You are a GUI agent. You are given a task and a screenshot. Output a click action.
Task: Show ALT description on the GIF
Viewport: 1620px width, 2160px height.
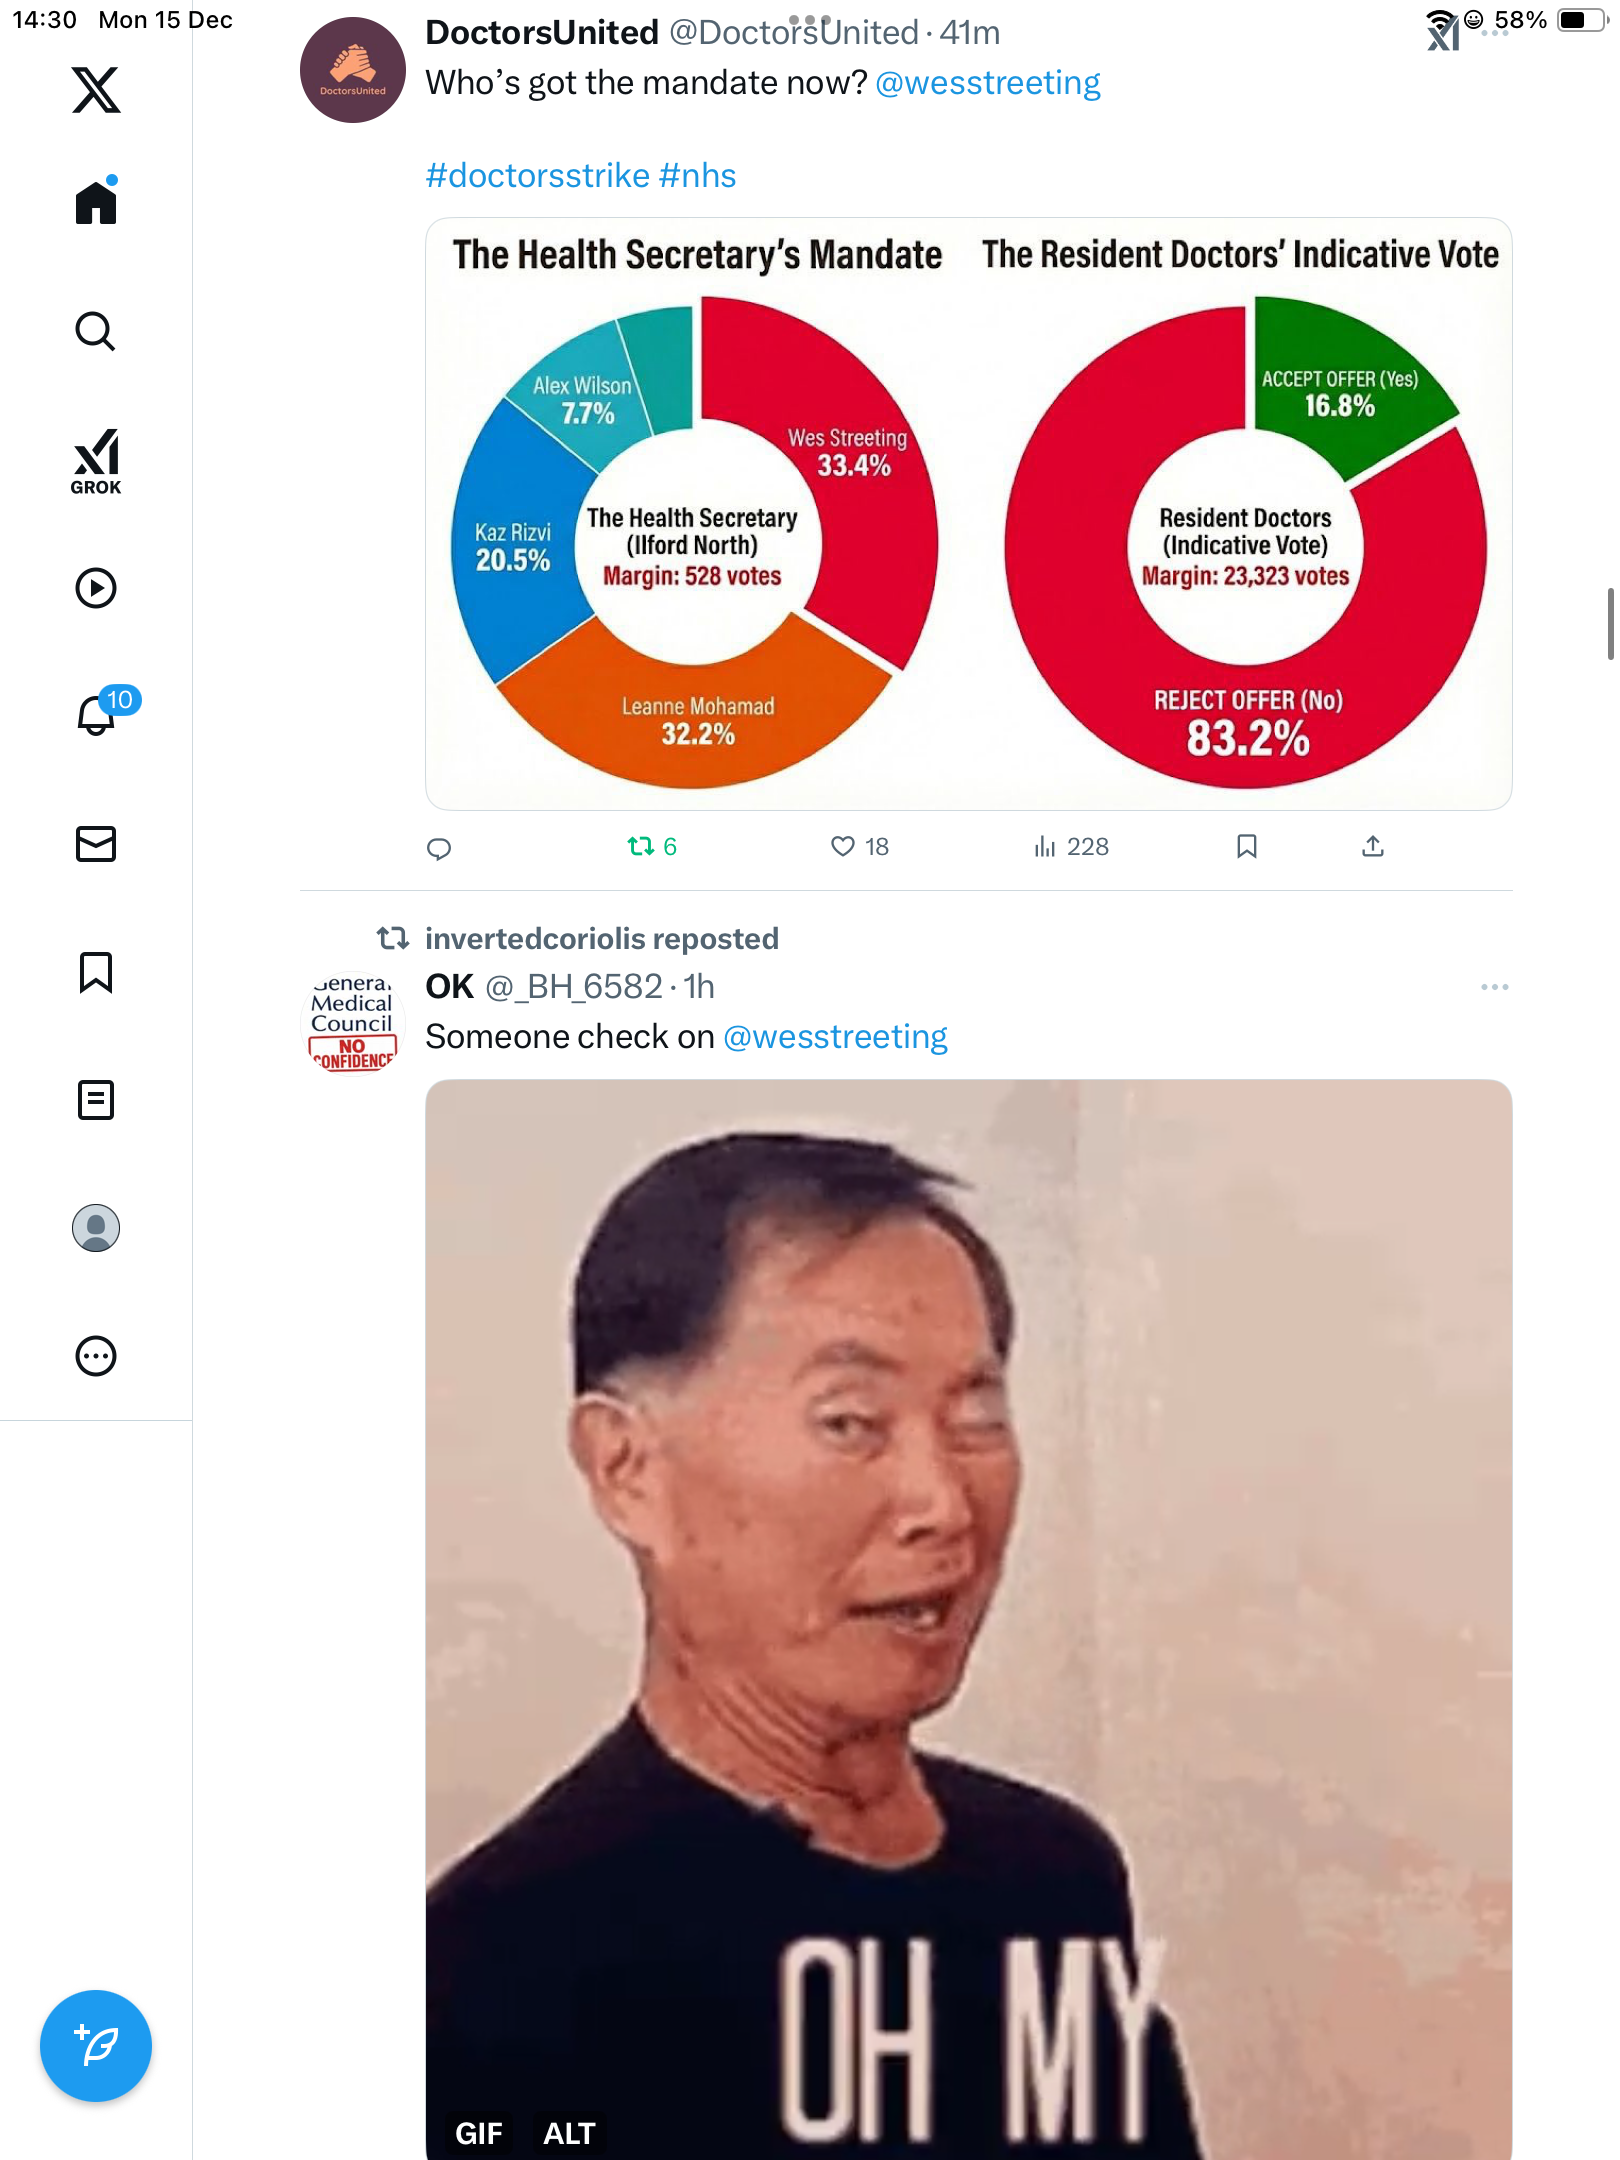(569, 2134)
